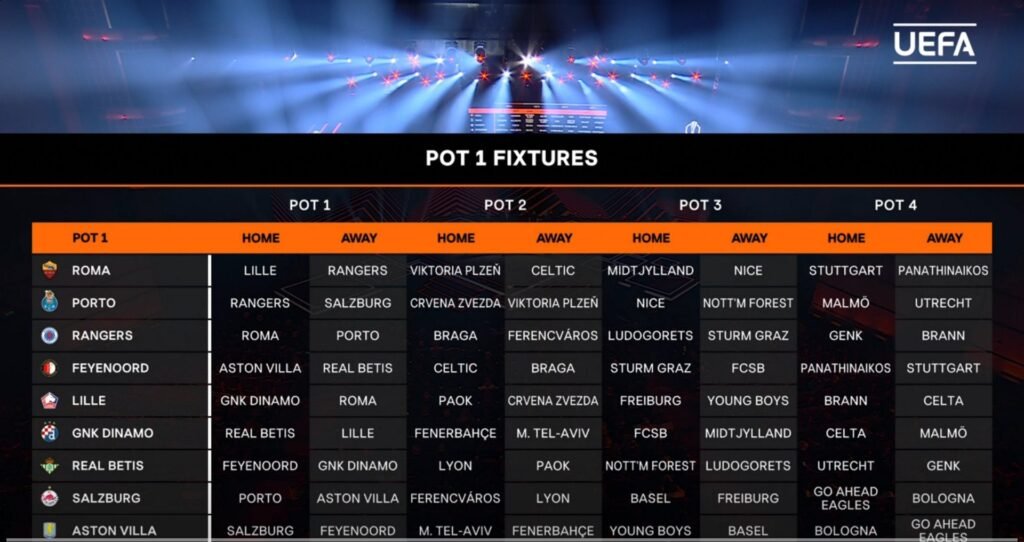Click the POT 1 FIXTURES title

pos(511,158)
